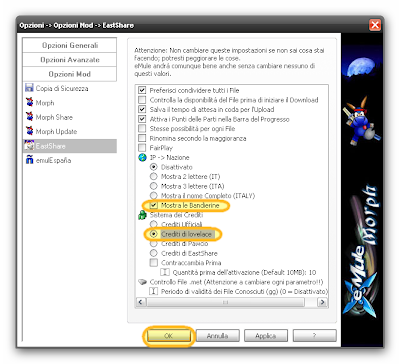400x364 pixels.
Task: Open the Morph Share page
Action: pos(70,117)
